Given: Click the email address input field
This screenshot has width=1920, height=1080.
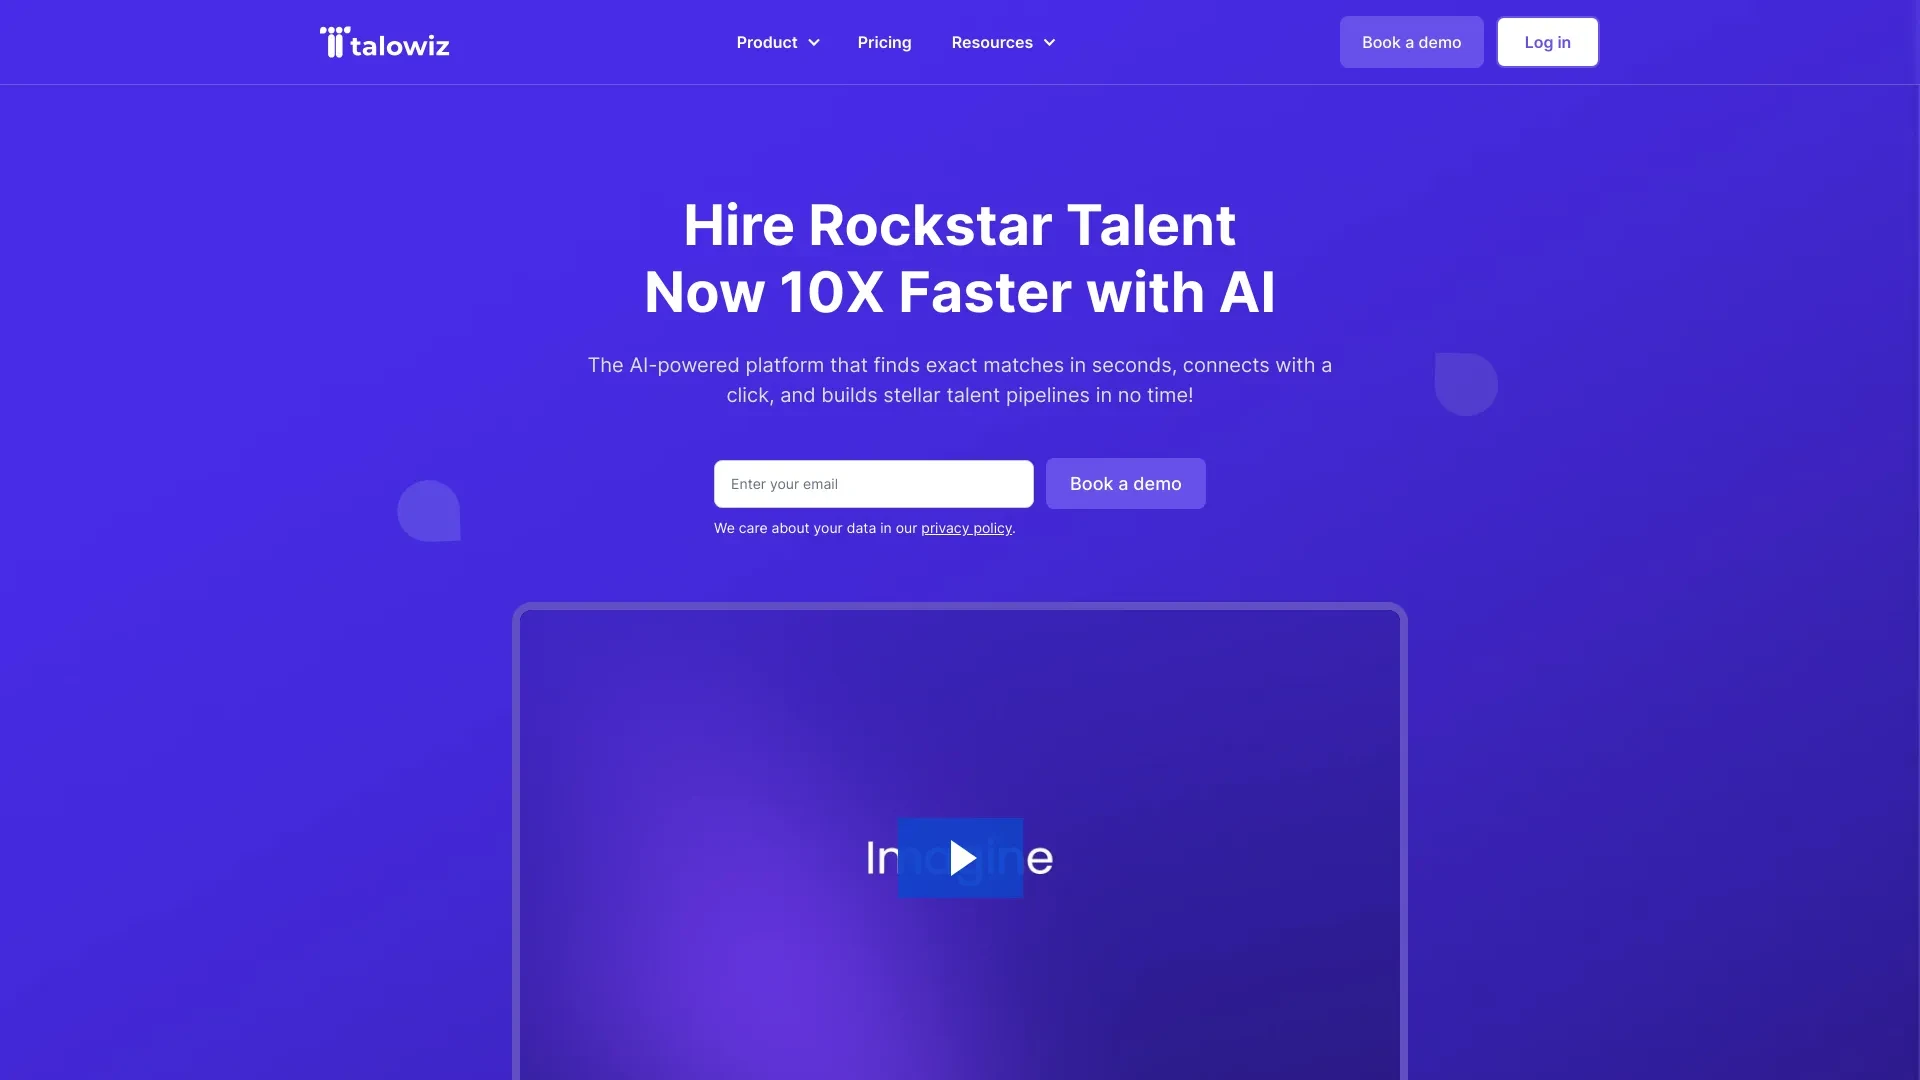Looking at the screenshot, I should click(x=872, y=483).
